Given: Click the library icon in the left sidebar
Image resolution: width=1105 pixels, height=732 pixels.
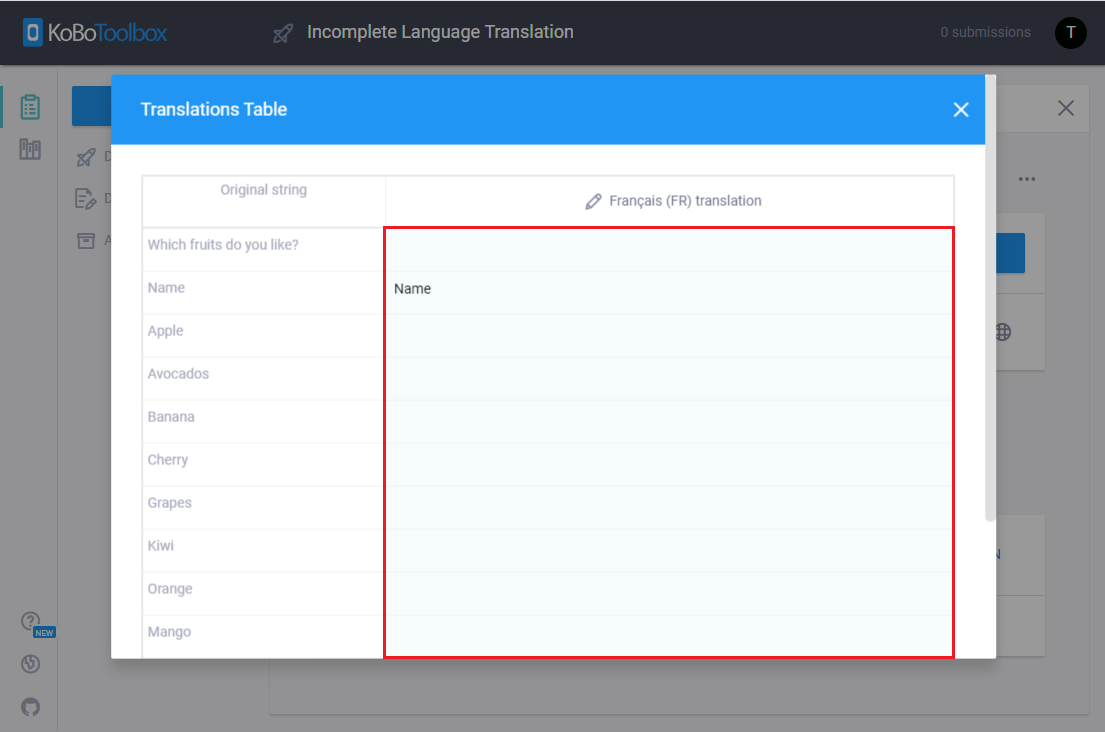Looking at the screenshot, I should click(x=29, y=148).
